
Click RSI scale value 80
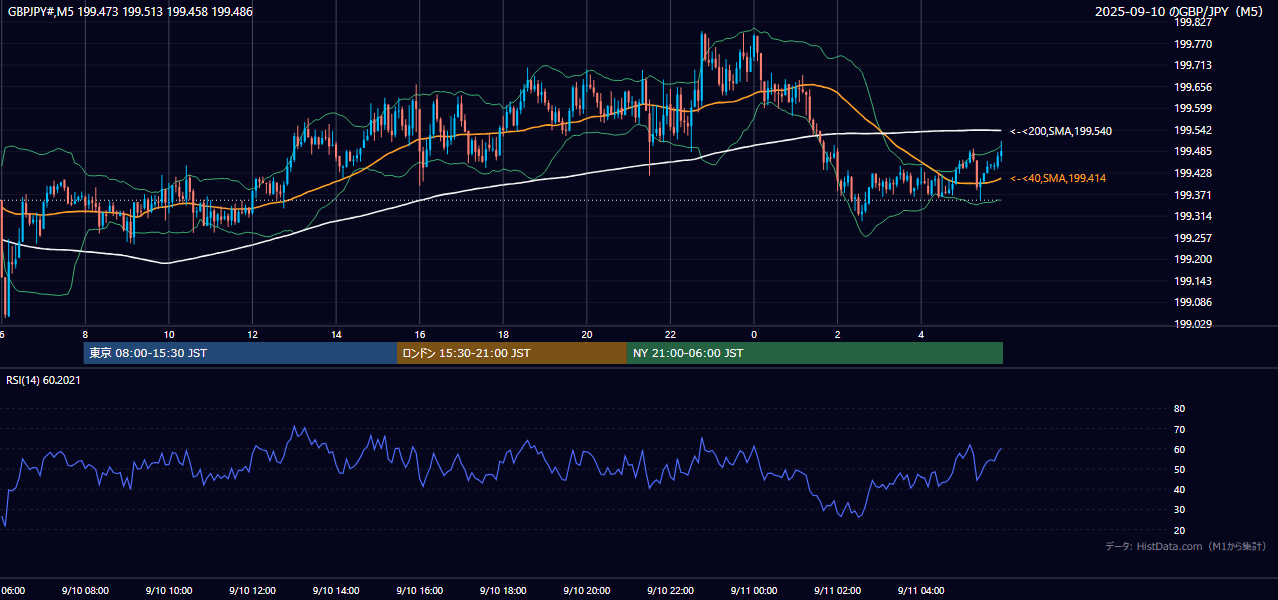[x=1179, y=409]
